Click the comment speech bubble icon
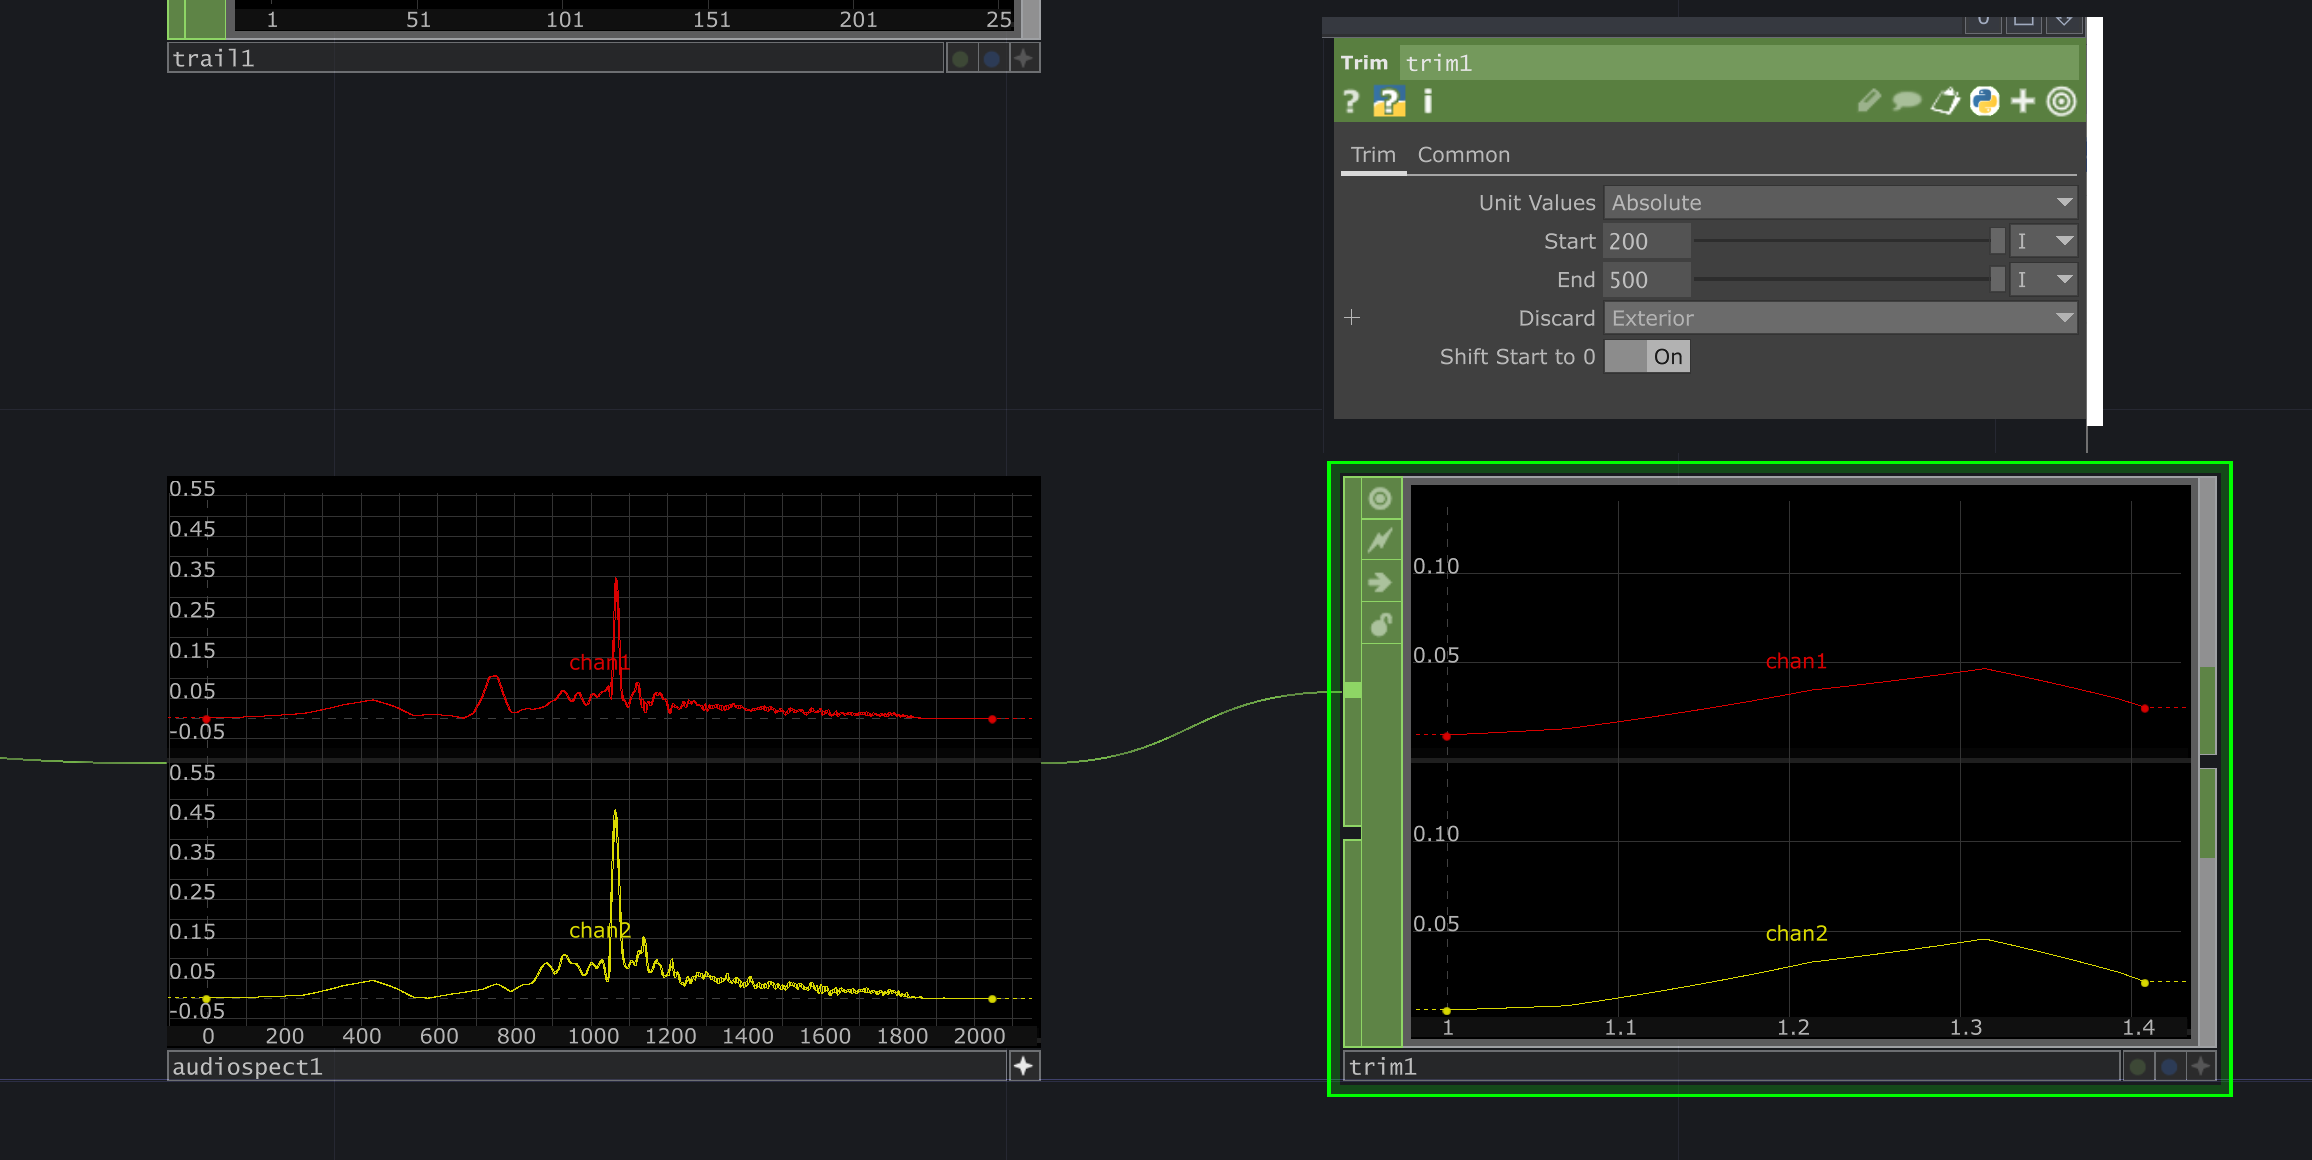2312x1160 pixels. click(x=1906, y=102)
